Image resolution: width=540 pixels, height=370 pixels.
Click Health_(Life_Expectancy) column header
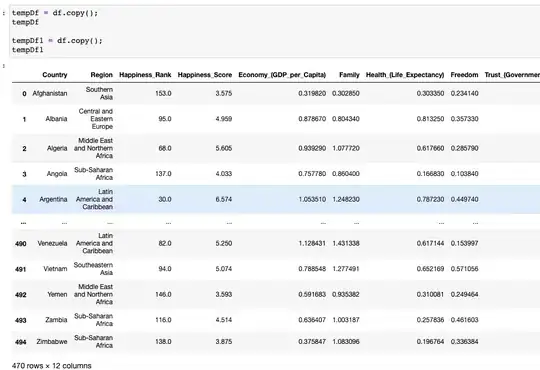(405, 75)
